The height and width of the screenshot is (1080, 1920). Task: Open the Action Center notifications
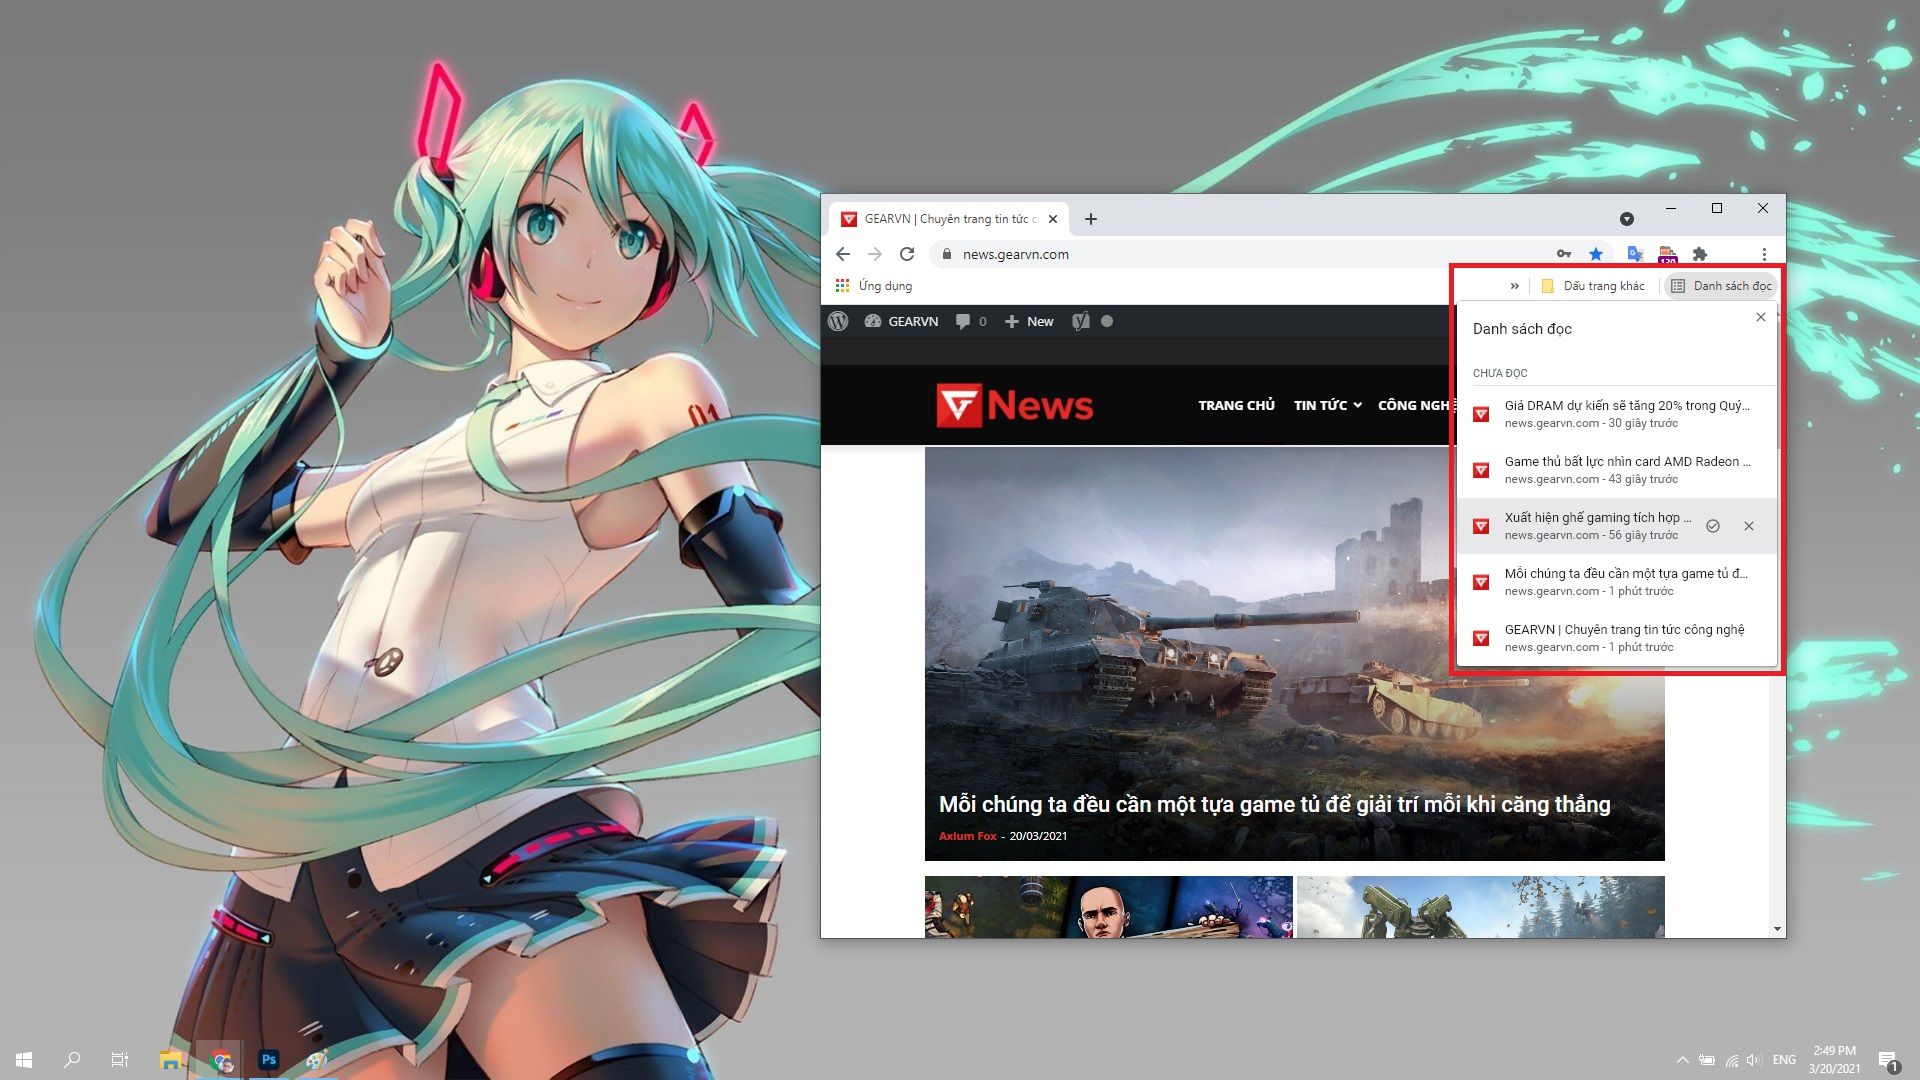point(1889,1060)
